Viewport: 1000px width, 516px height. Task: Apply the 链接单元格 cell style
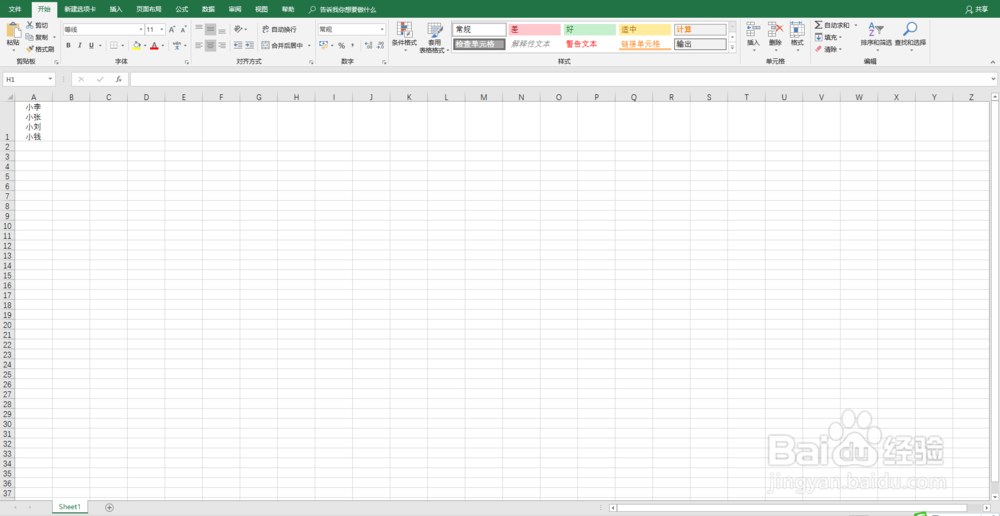(645, 44)
